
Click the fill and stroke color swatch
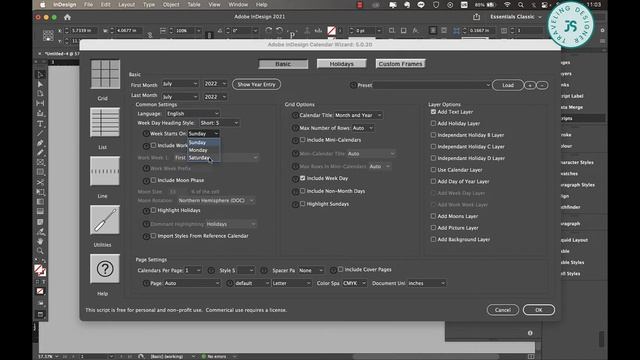click(x=40, y=270)
